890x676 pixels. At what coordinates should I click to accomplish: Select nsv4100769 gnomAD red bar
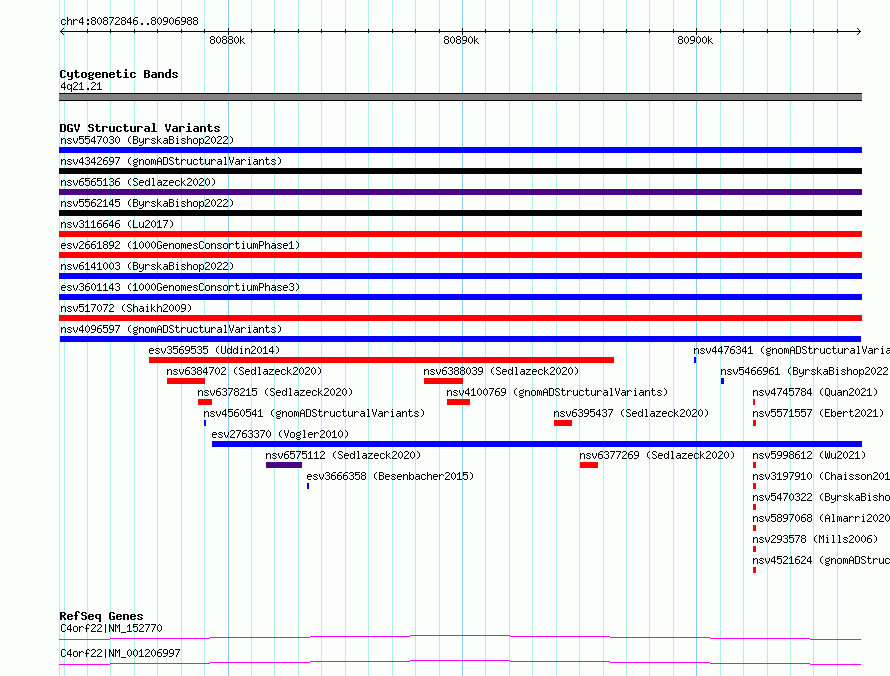(x=458, y=402)
